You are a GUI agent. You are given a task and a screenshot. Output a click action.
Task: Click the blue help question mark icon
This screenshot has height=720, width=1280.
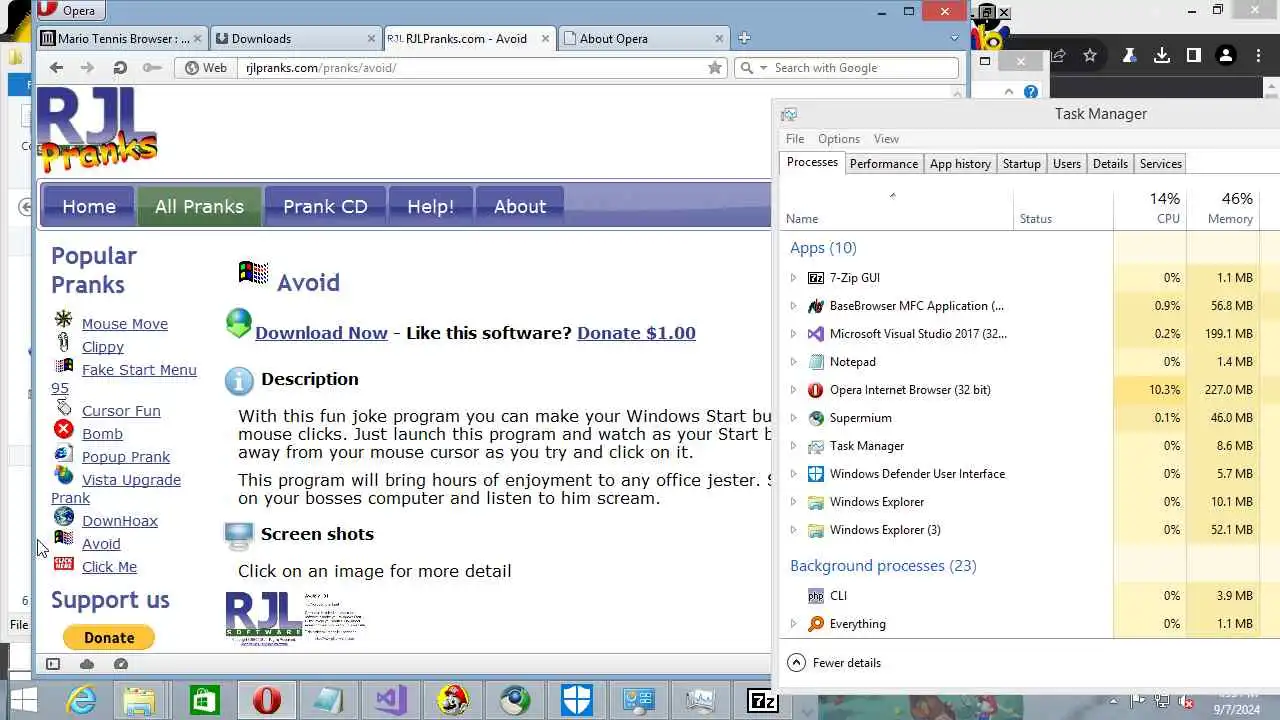(1031, 92)
